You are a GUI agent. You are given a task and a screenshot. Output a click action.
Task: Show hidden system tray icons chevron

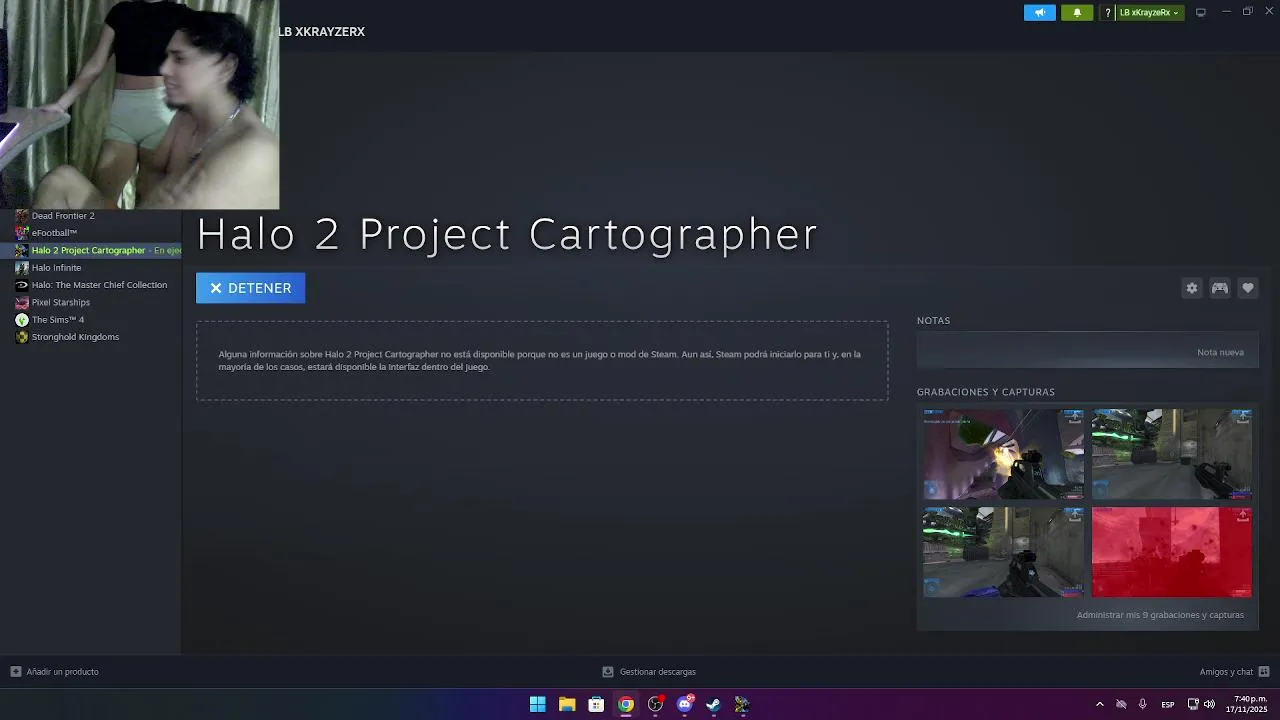click(1099, 704)
